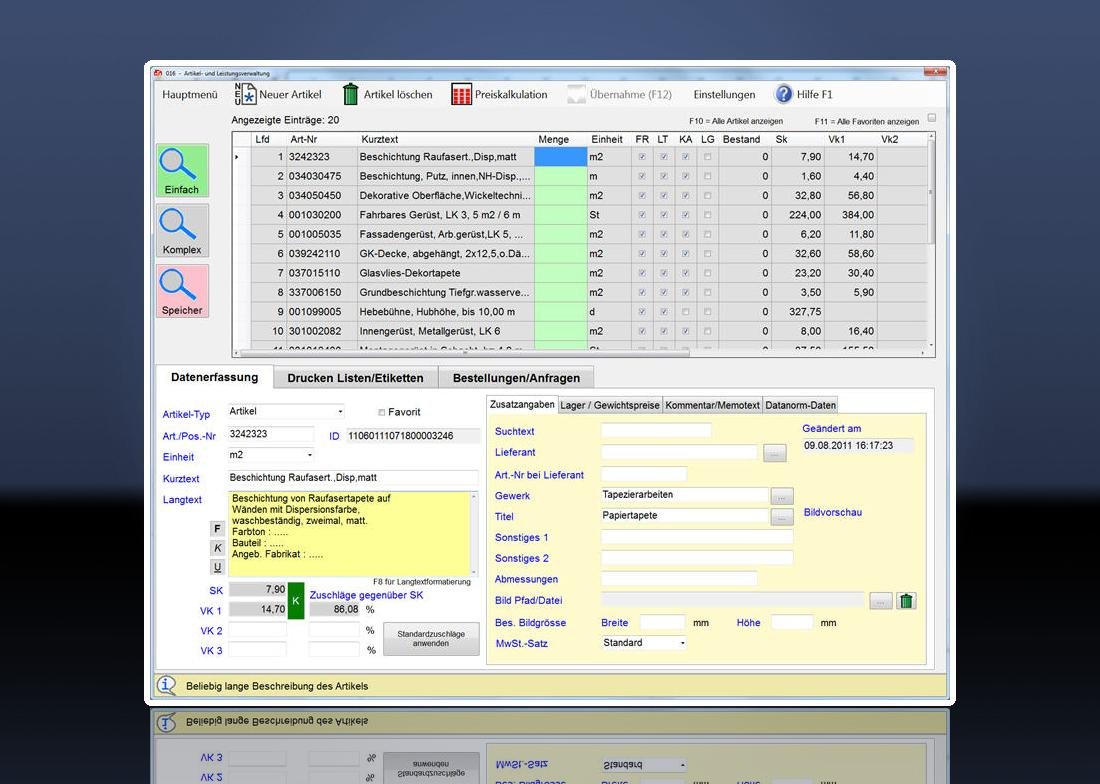Screen dimensions: 1100x784
Task: Open Hilfe F1 help icon
Action: point(784,94)
